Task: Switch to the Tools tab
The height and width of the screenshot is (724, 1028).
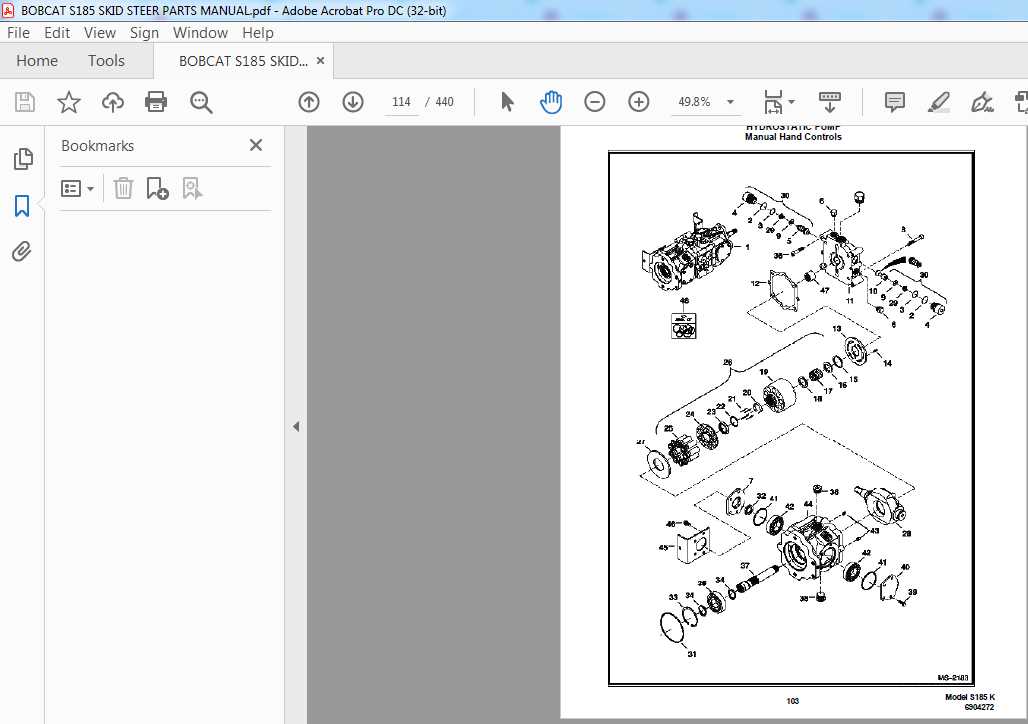Action: (x=106, y=61)
